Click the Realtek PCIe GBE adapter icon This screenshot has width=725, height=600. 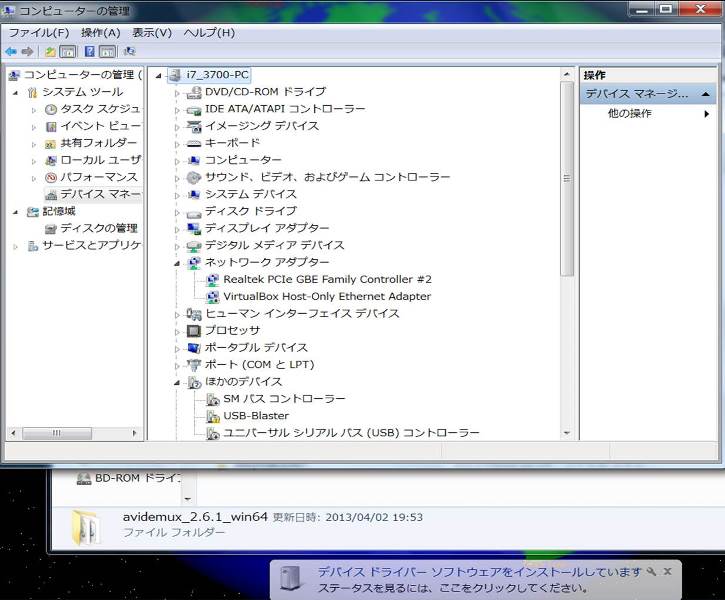pyautogui.click(x=213, y=280)
